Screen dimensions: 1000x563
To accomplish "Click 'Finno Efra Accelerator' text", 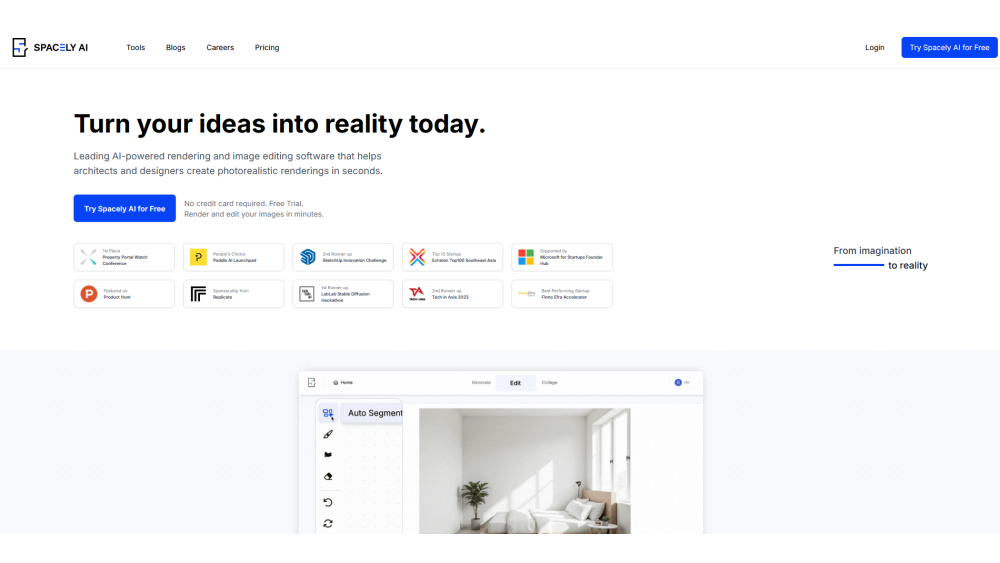I will pos(564,297).
